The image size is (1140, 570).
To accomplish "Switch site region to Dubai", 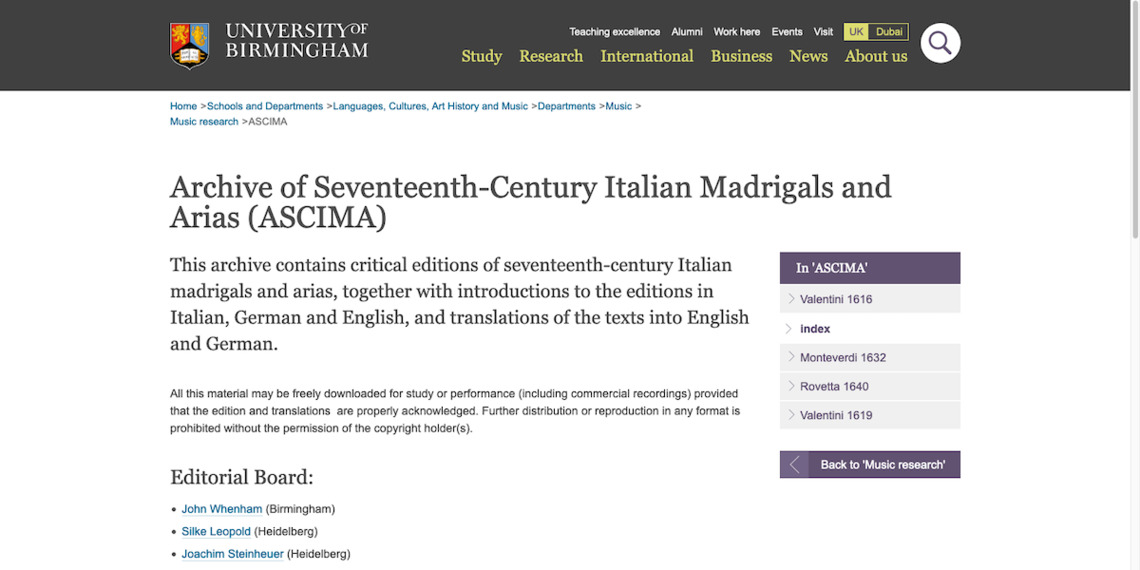I will pyautogui.click(x=889, y=32).
